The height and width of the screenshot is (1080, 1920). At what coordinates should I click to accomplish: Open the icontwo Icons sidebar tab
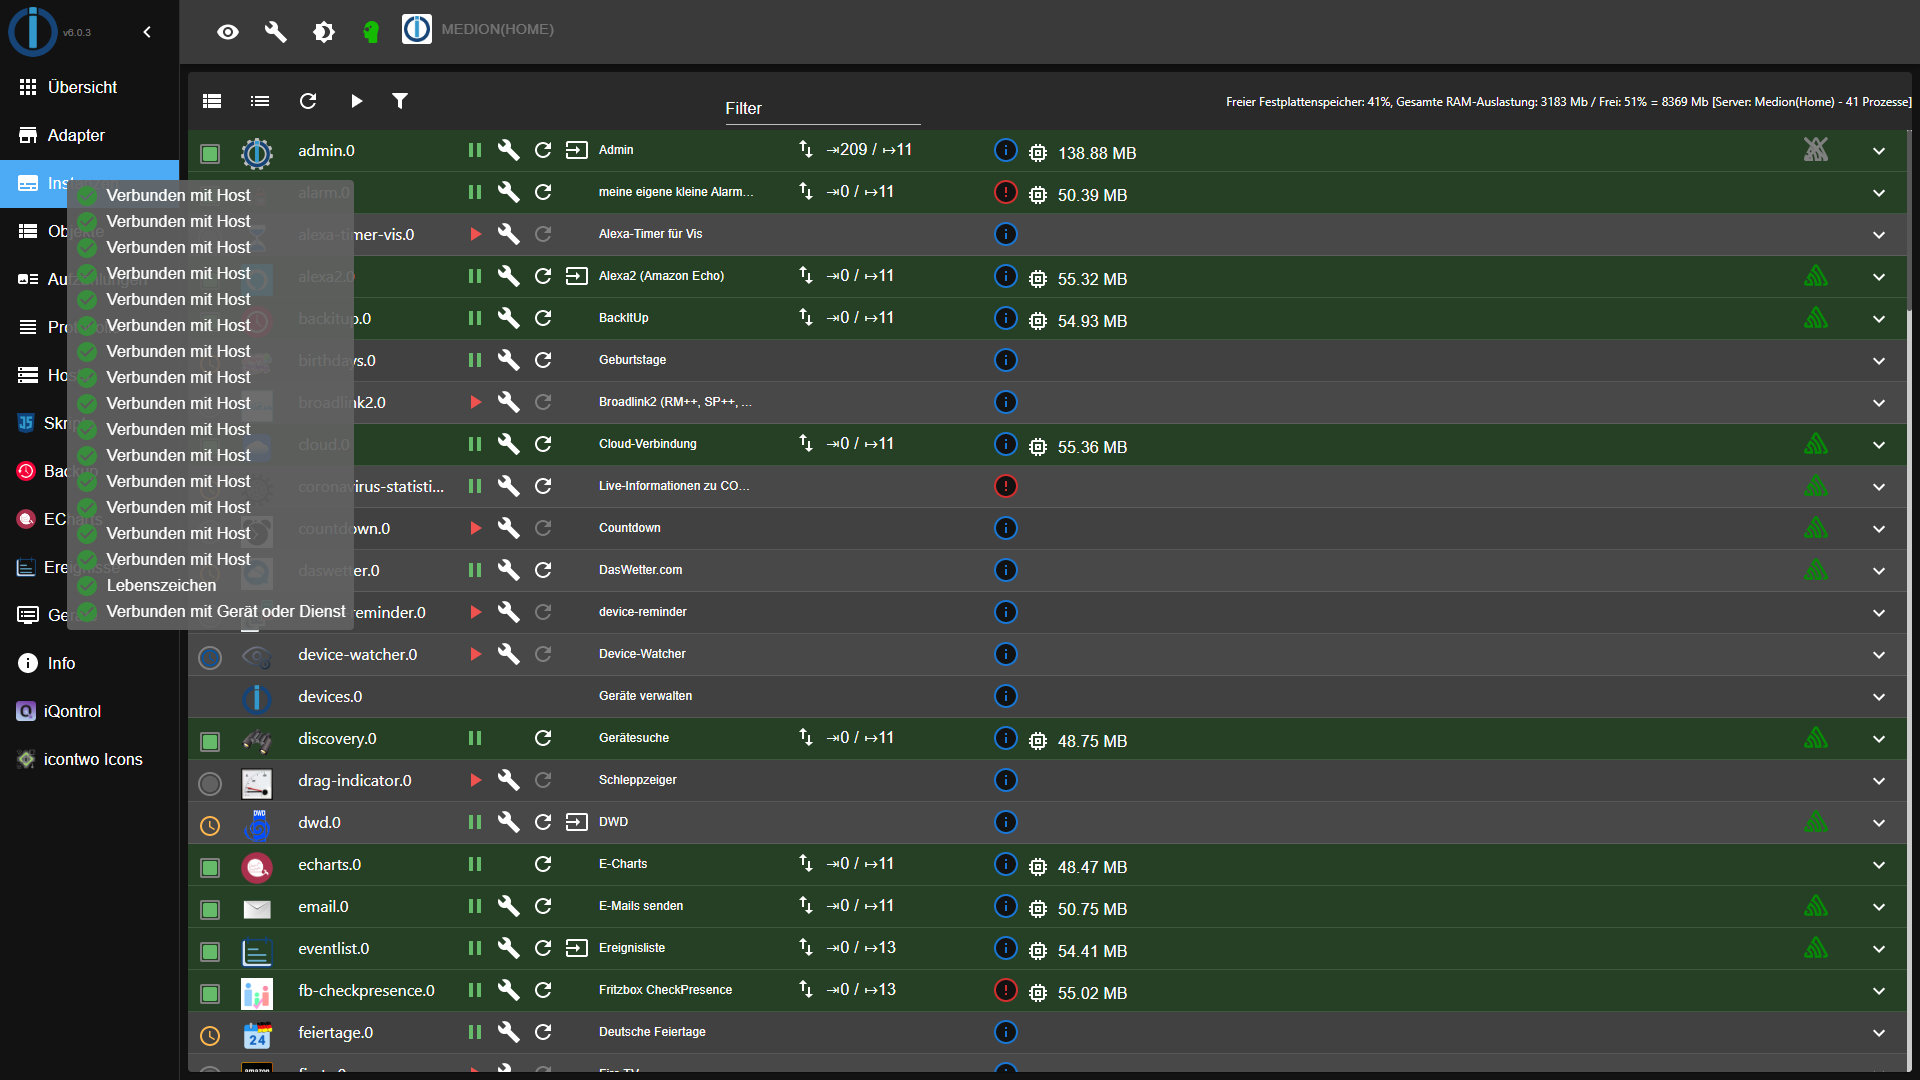90,759
